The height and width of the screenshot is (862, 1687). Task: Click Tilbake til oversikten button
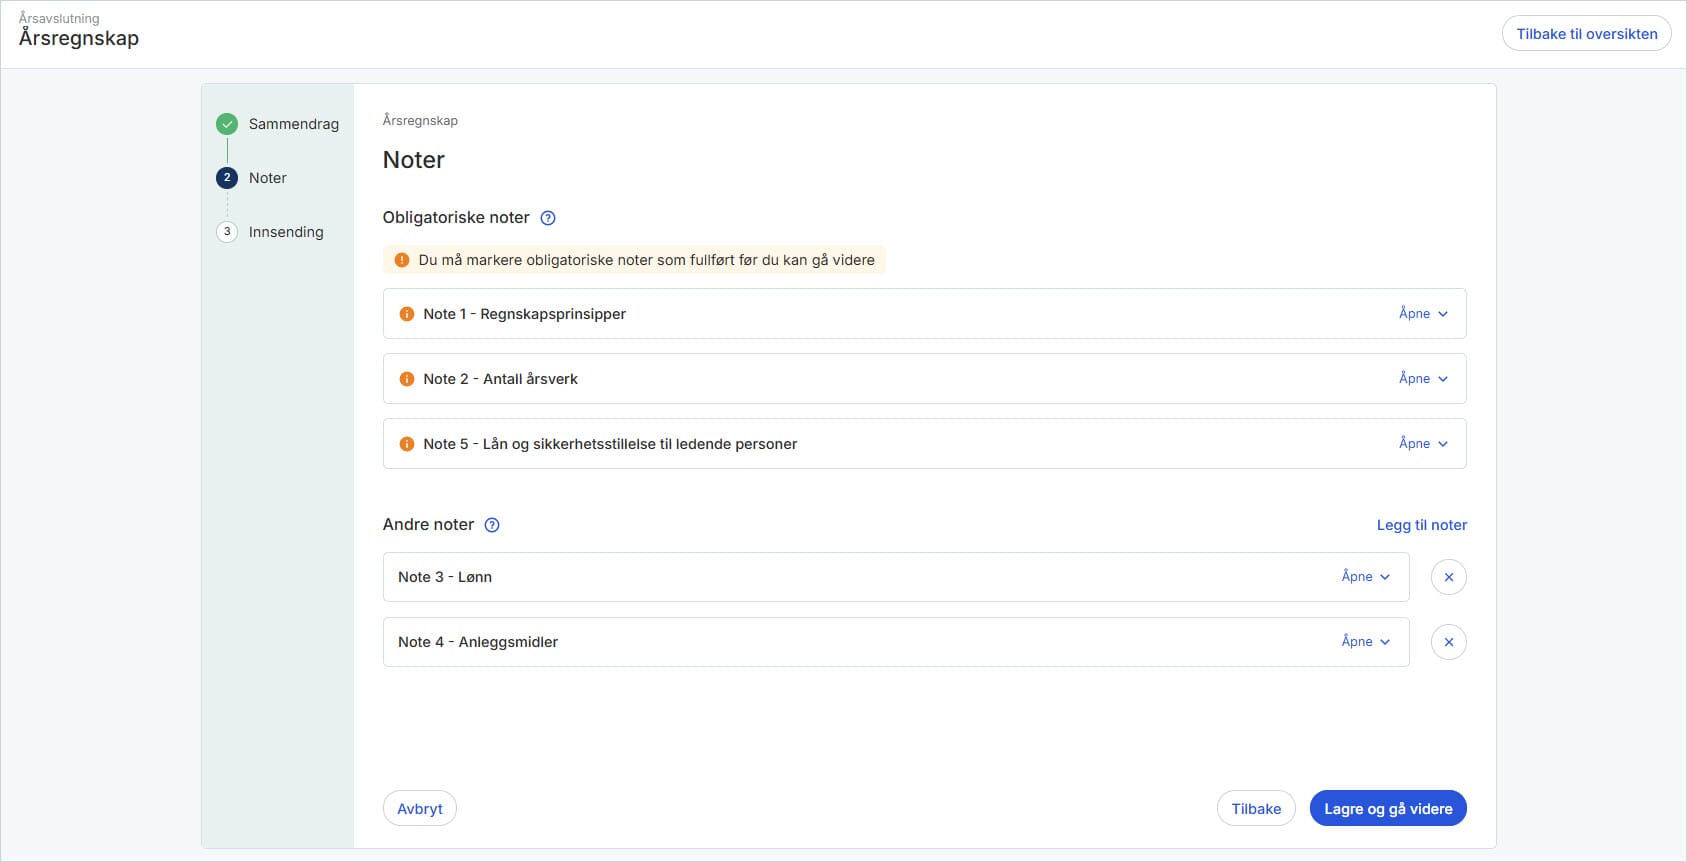[x=1586, y=34]
